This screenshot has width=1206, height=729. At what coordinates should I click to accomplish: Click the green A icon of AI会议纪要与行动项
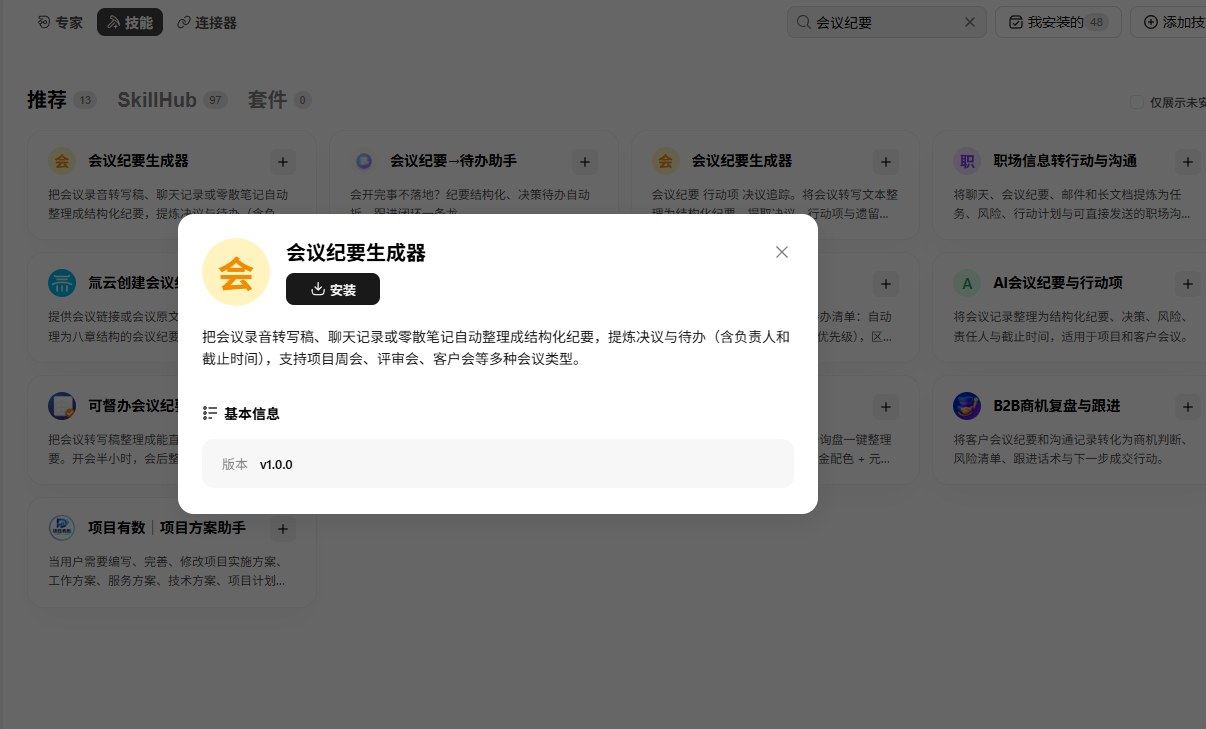pos(967,283)
